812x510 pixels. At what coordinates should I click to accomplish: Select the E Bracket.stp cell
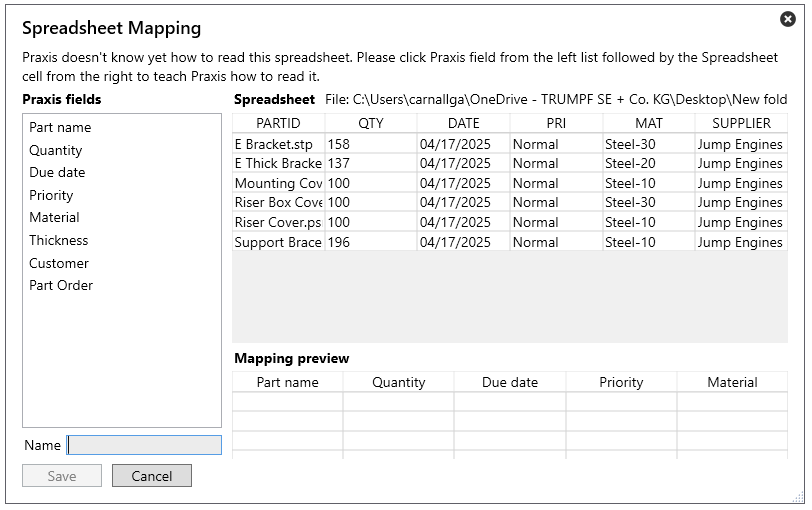point(279,144)
